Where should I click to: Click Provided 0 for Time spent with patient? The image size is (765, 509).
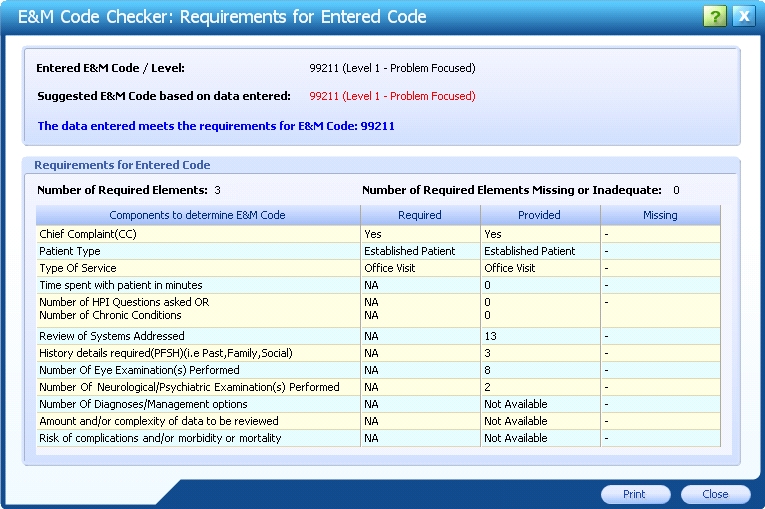487,285
